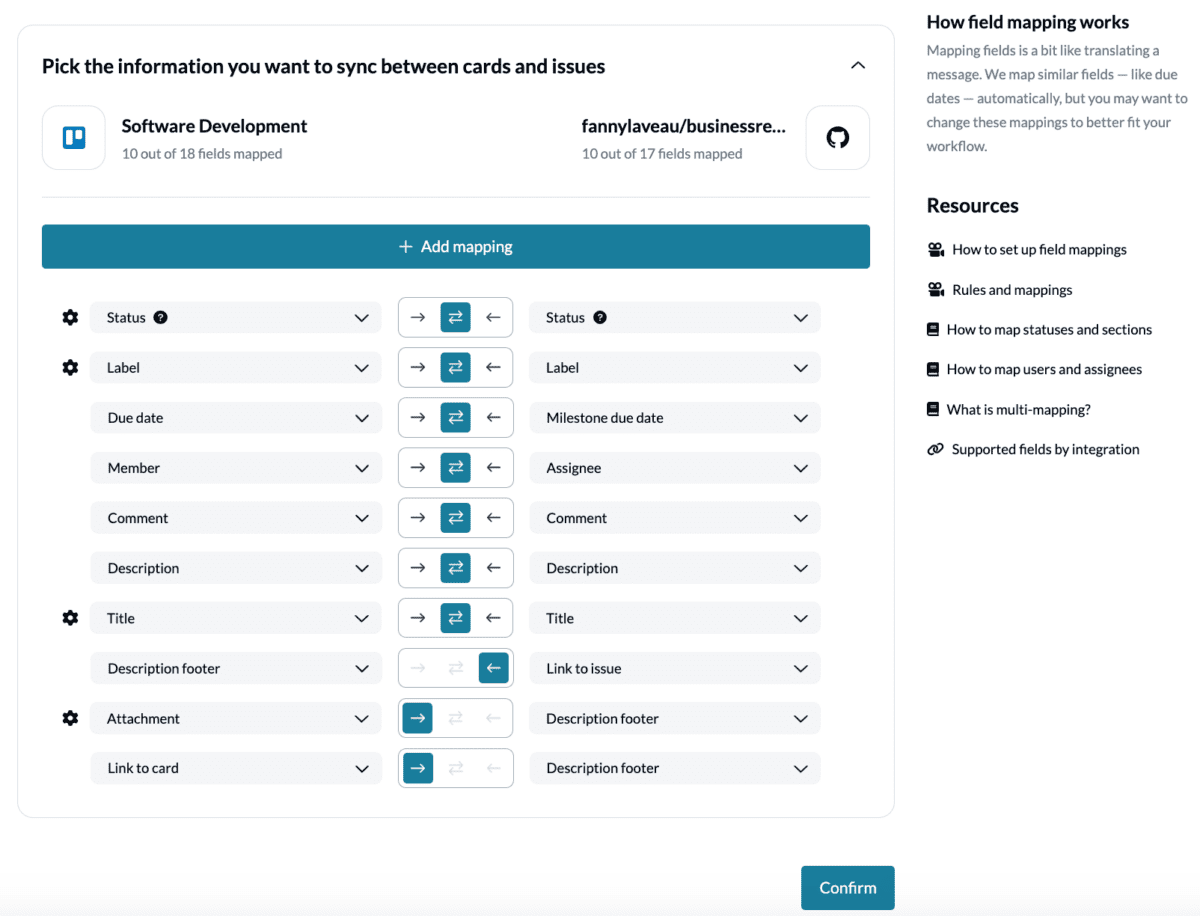Open settings gear for the Label mapping
The image size is (1200, 916).
coord(70,368)
